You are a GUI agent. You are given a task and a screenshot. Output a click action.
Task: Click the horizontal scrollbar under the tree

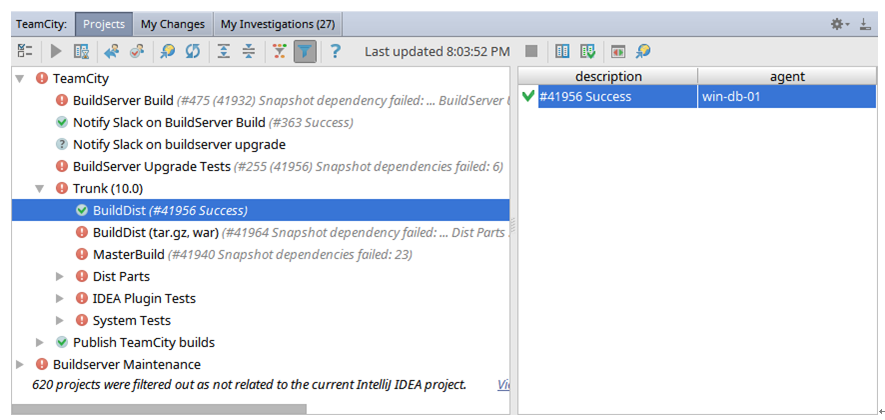point(159,409)
